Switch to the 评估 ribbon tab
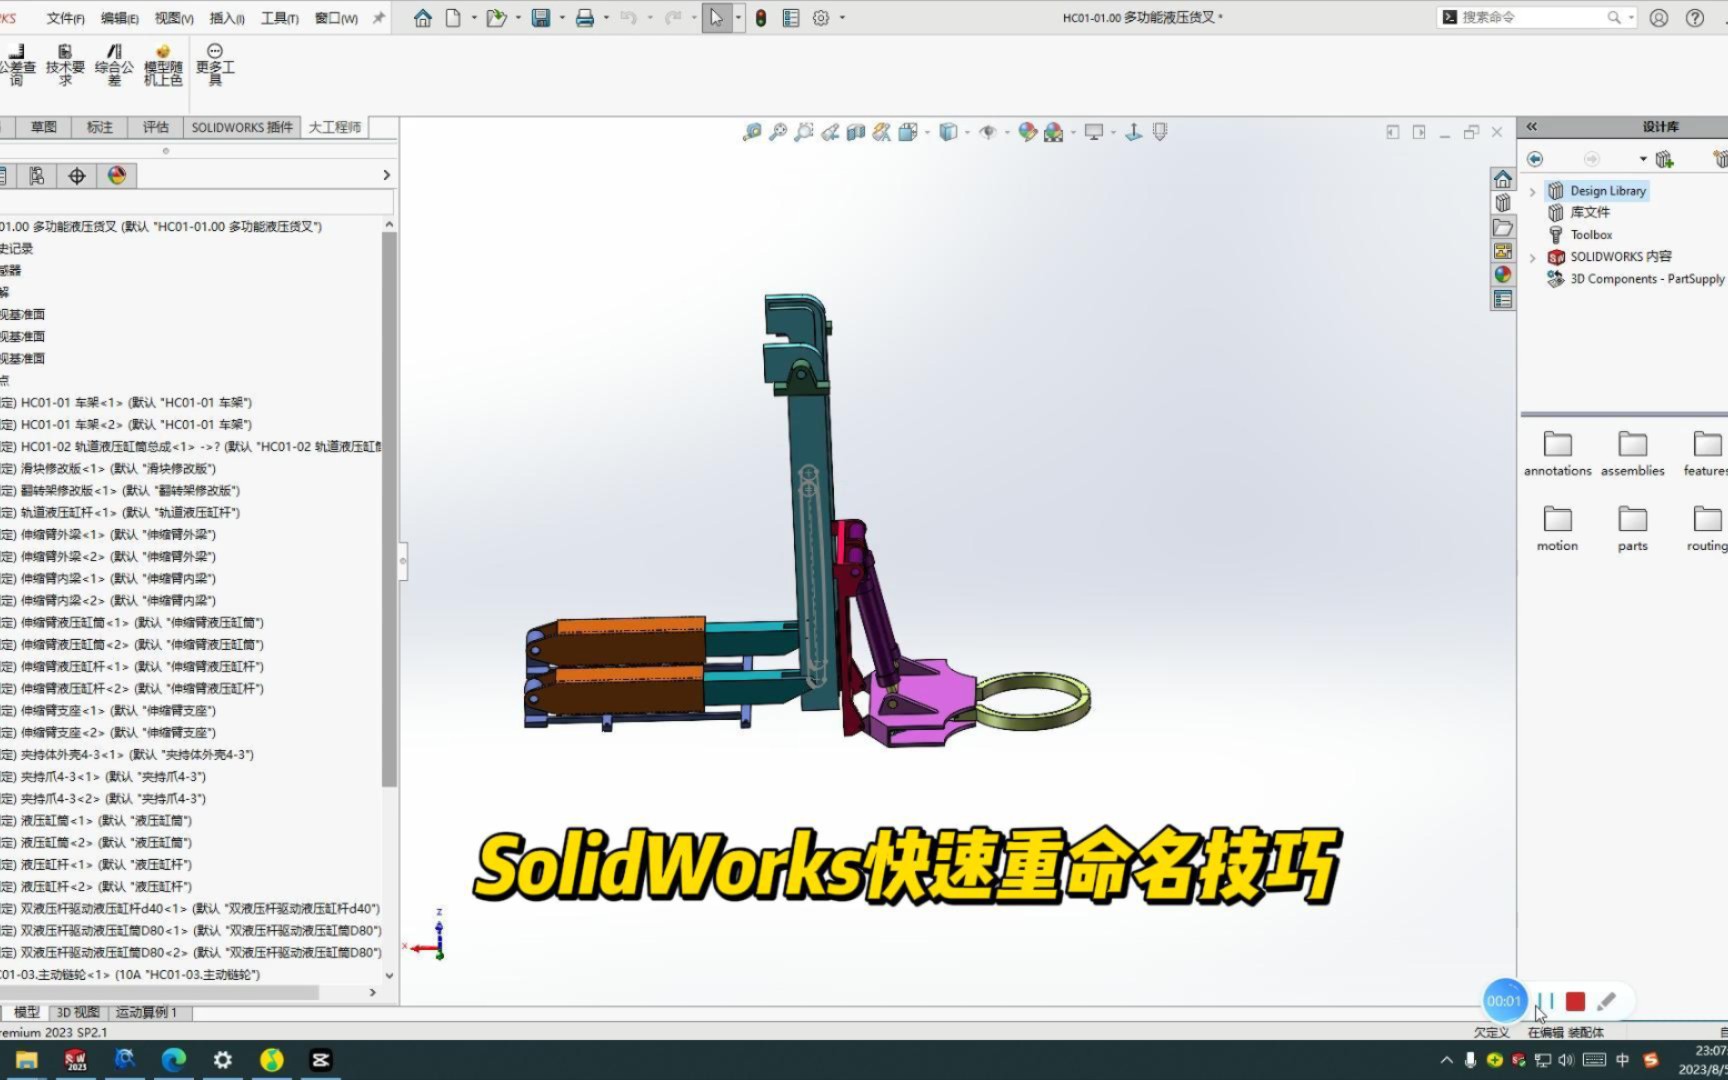The width and height of the screenshot is (1728, 1080). click(x=156, y=127)
